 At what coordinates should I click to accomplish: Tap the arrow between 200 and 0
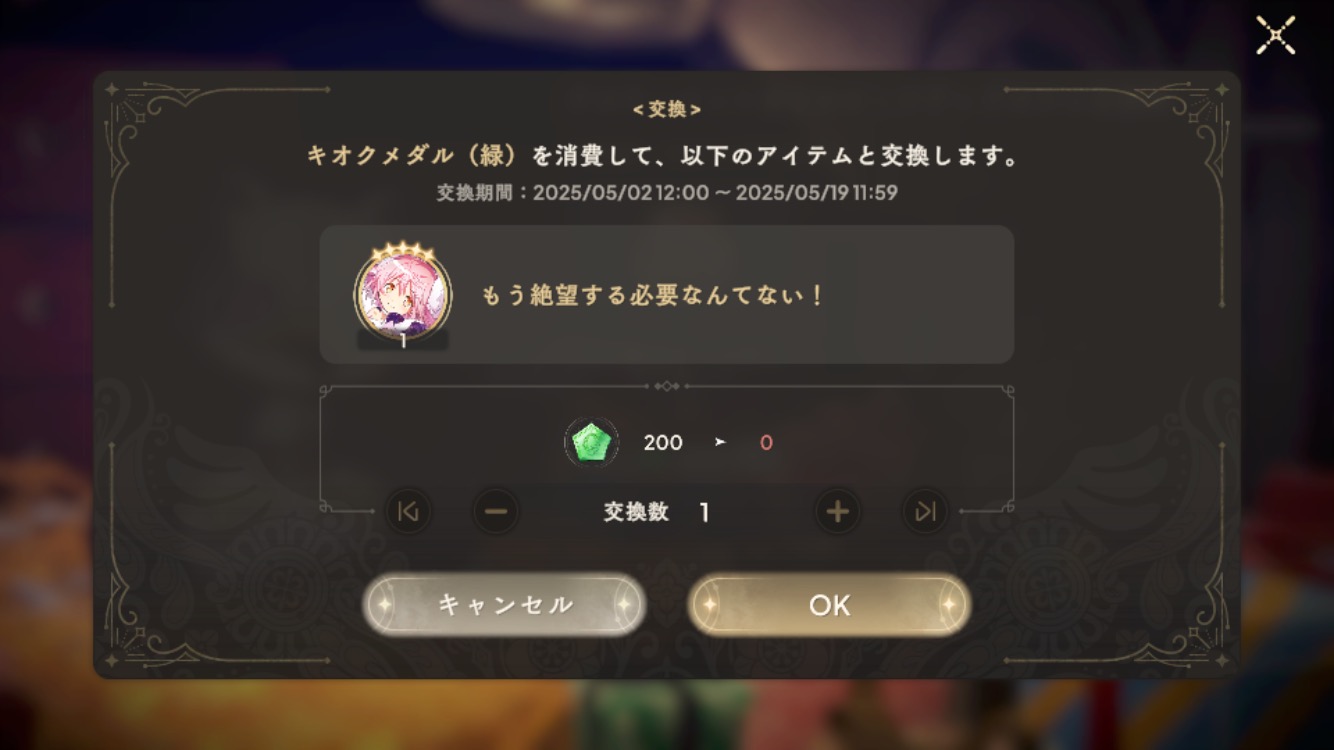720,443
